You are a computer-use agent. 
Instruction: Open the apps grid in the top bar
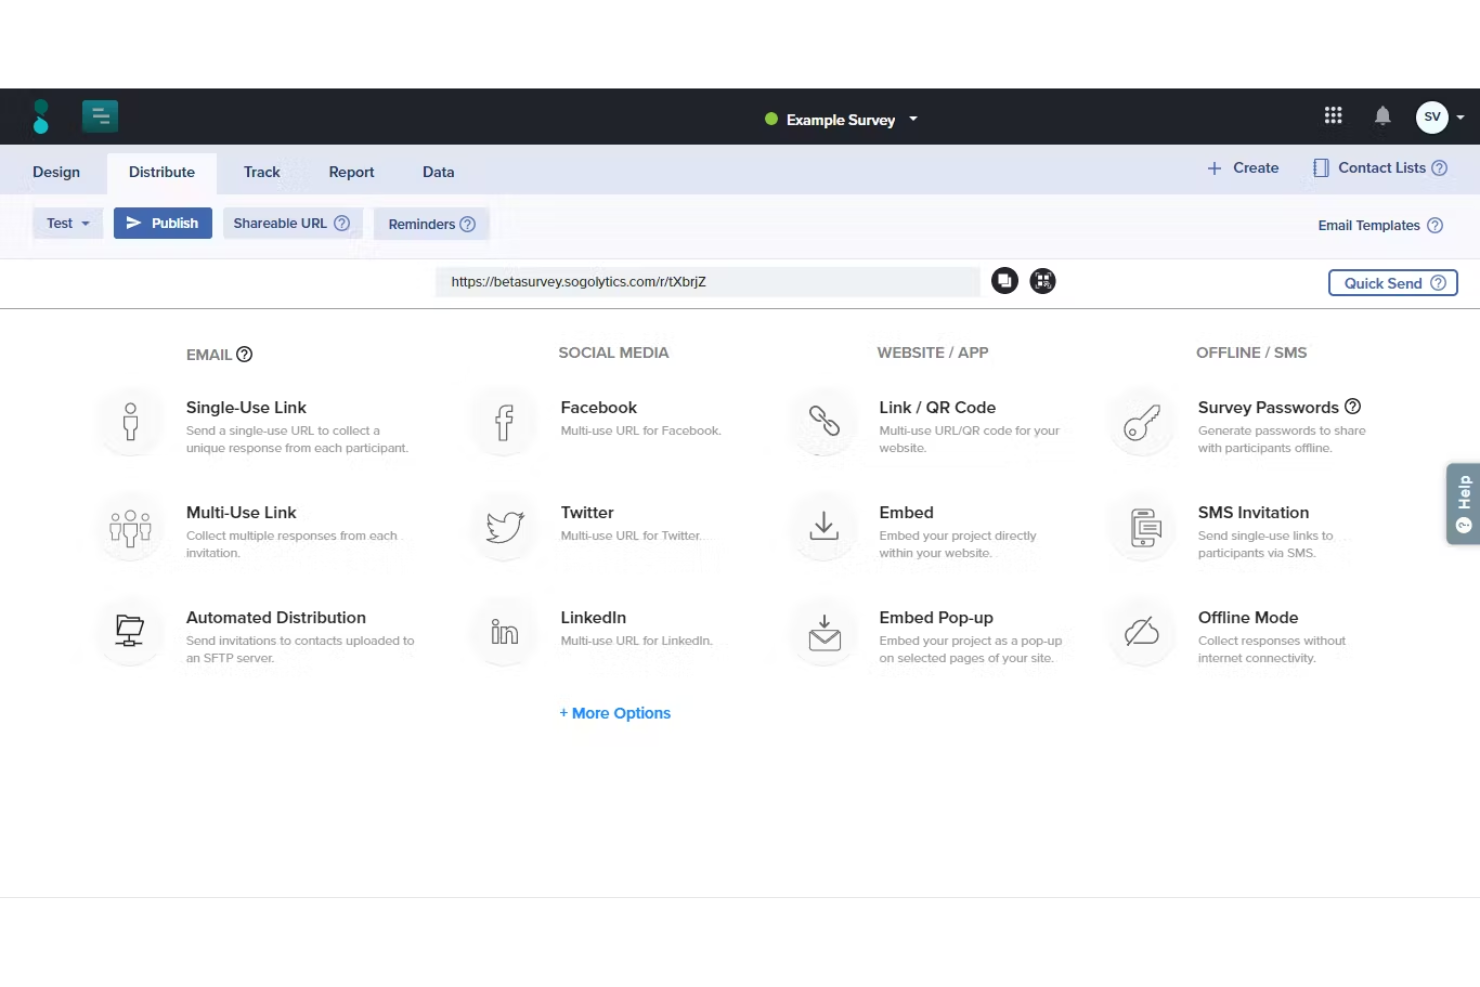(1333, 115)
